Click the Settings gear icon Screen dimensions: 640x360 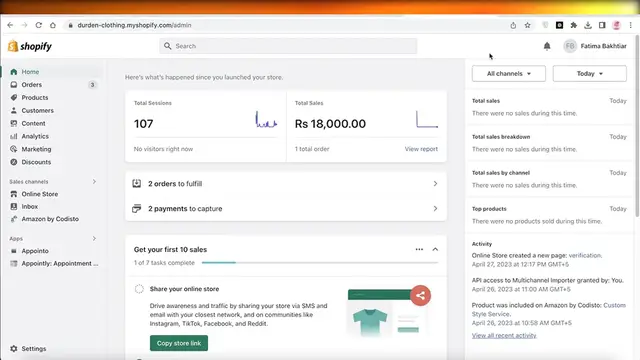pos(14,349)
